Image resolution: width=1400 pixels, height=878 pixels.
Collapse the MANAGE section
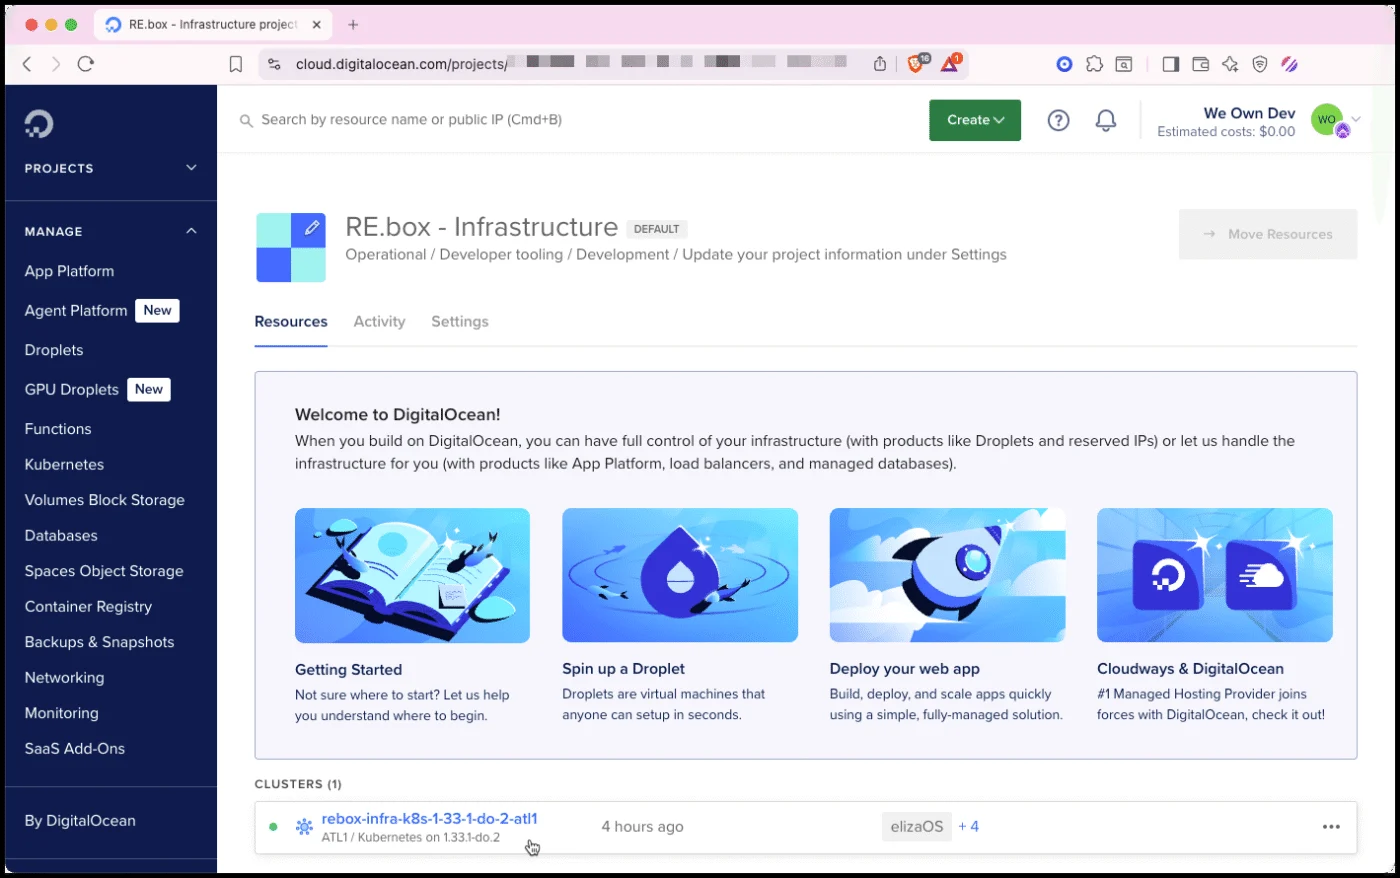(111, 231)
